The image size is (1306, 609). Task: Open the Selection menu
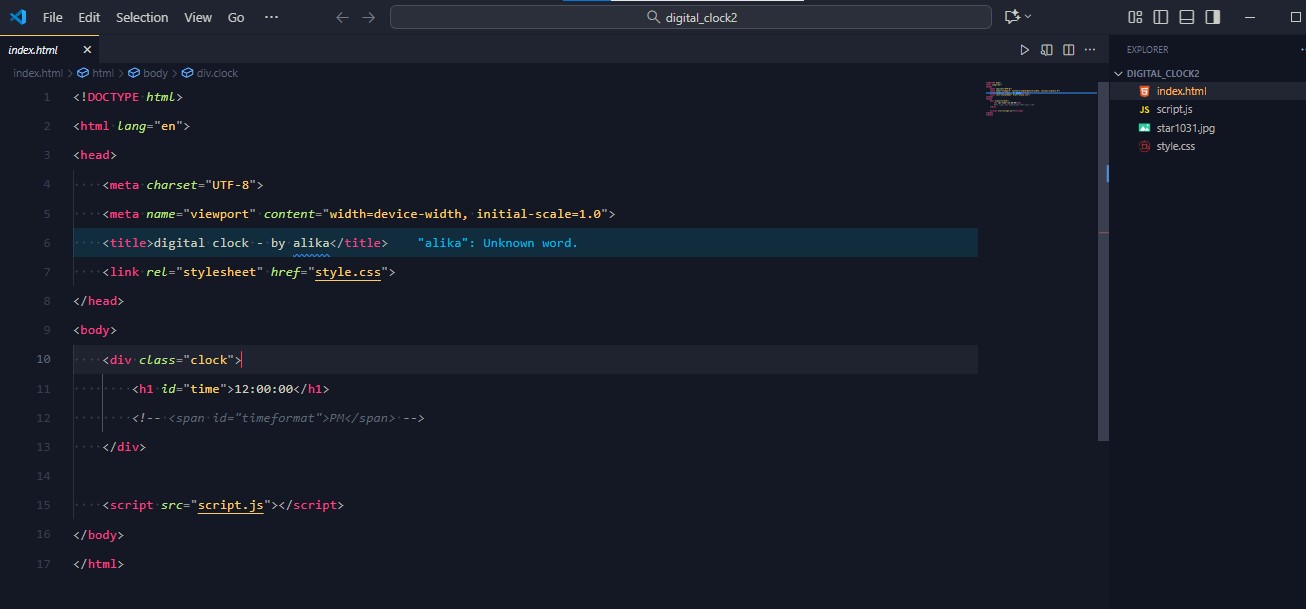[x=142, y=17]
